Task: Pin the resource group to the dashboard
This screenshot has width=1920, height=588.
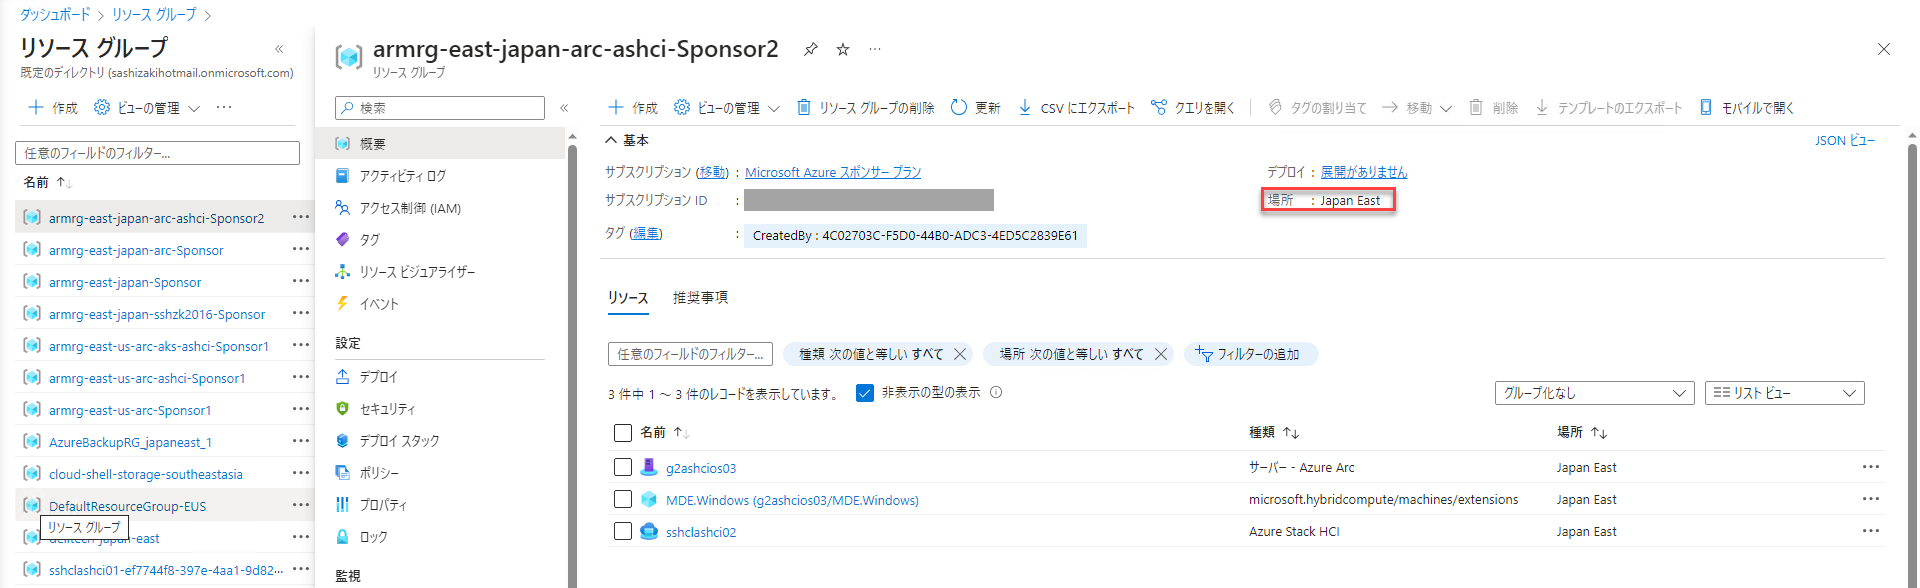Action: point(811,49)
